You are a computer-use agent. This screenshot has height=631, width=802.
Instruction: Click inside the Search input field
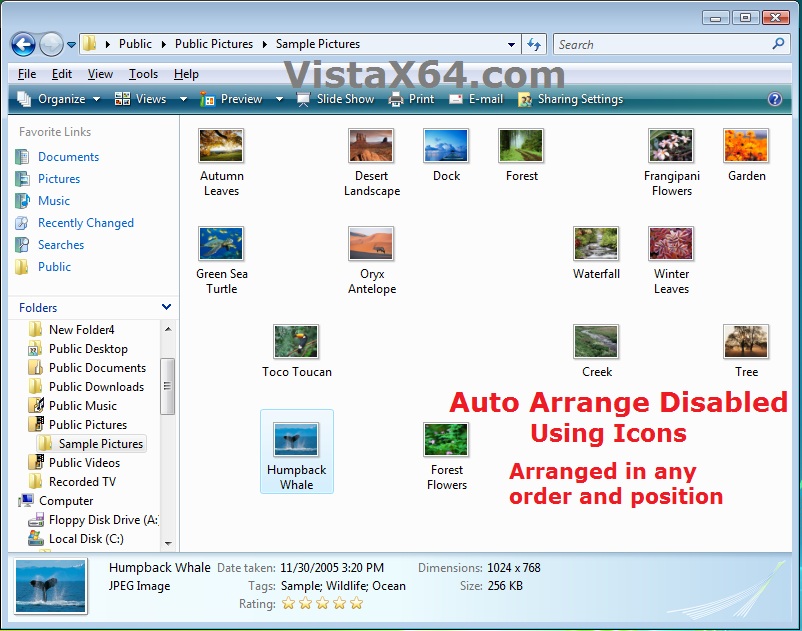coord(662,44)
